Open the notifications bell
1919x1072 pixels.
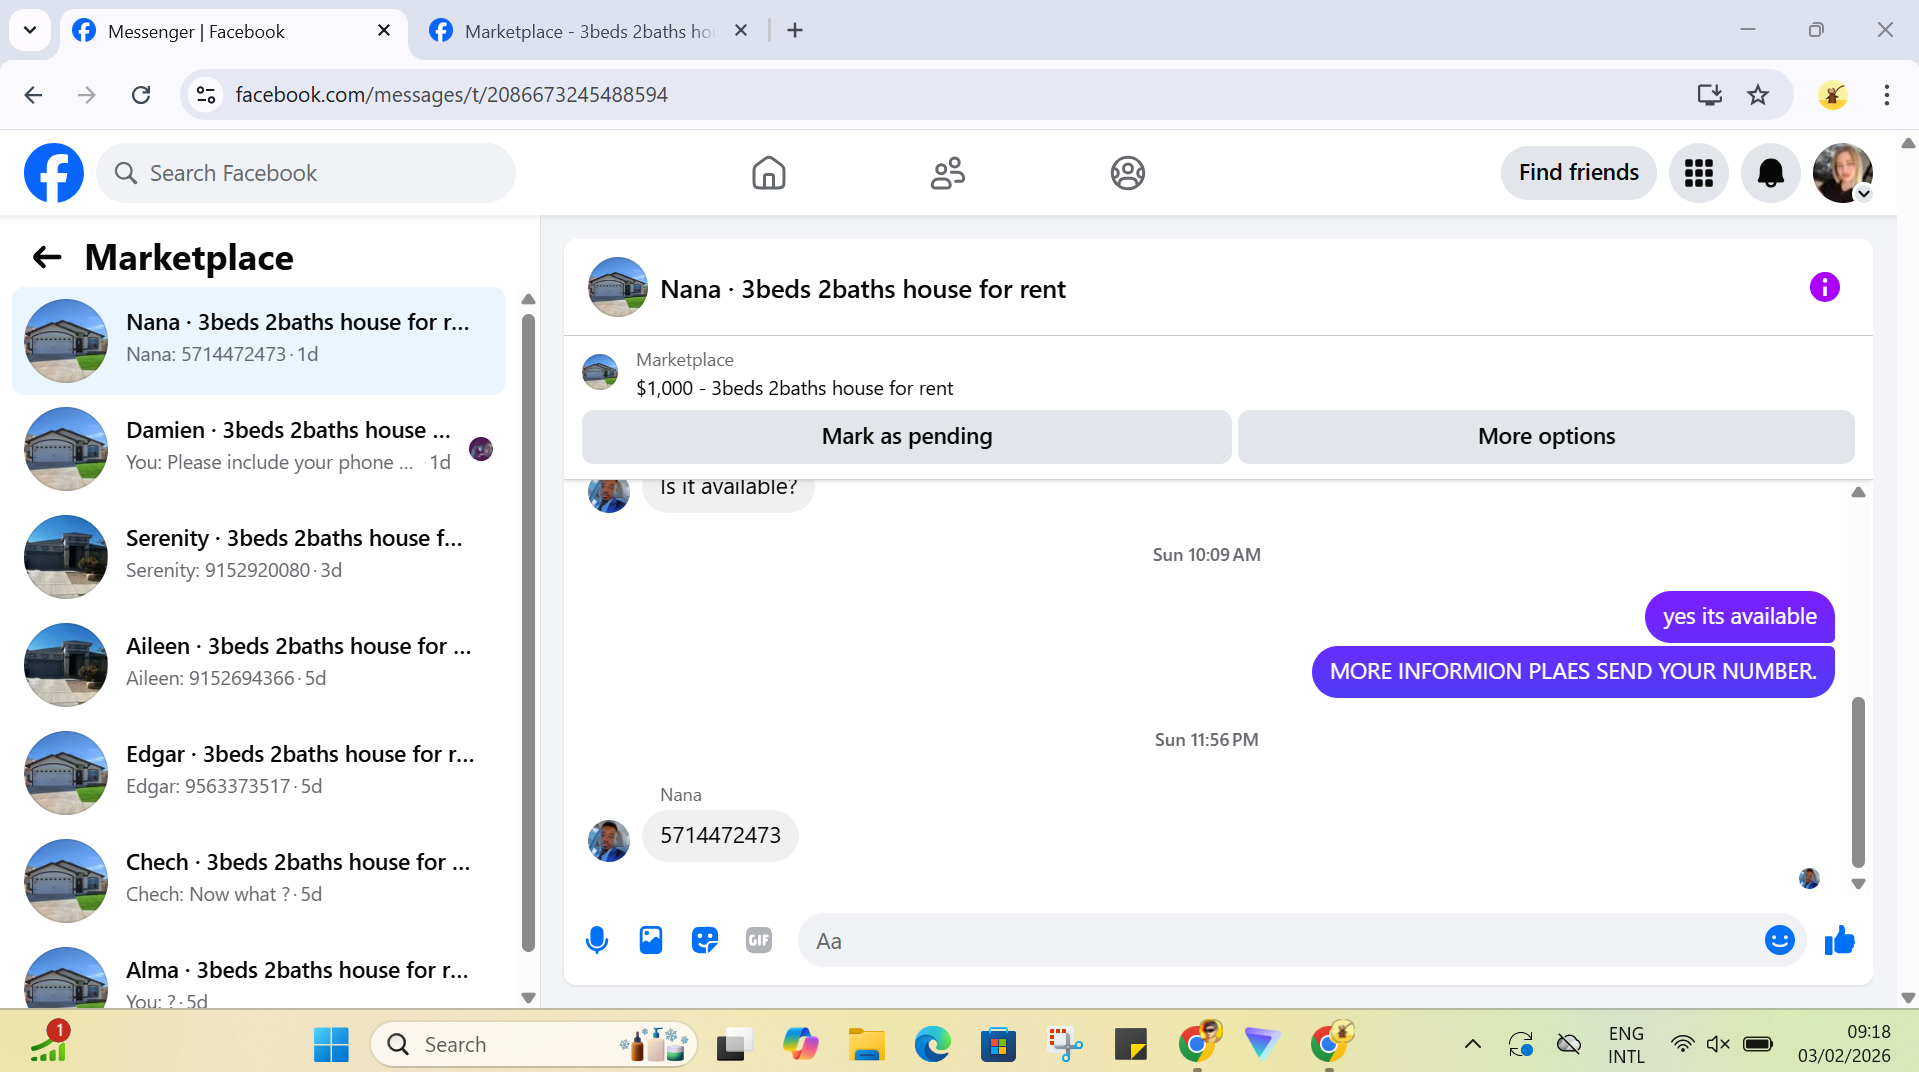1770,173
